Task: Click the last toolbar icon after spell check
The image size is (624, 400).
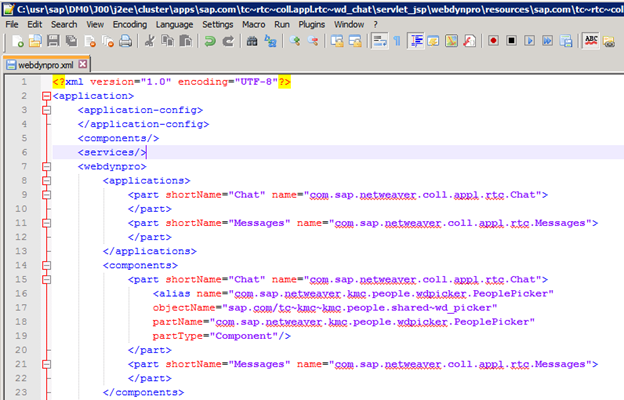Action: coord(609,41)
